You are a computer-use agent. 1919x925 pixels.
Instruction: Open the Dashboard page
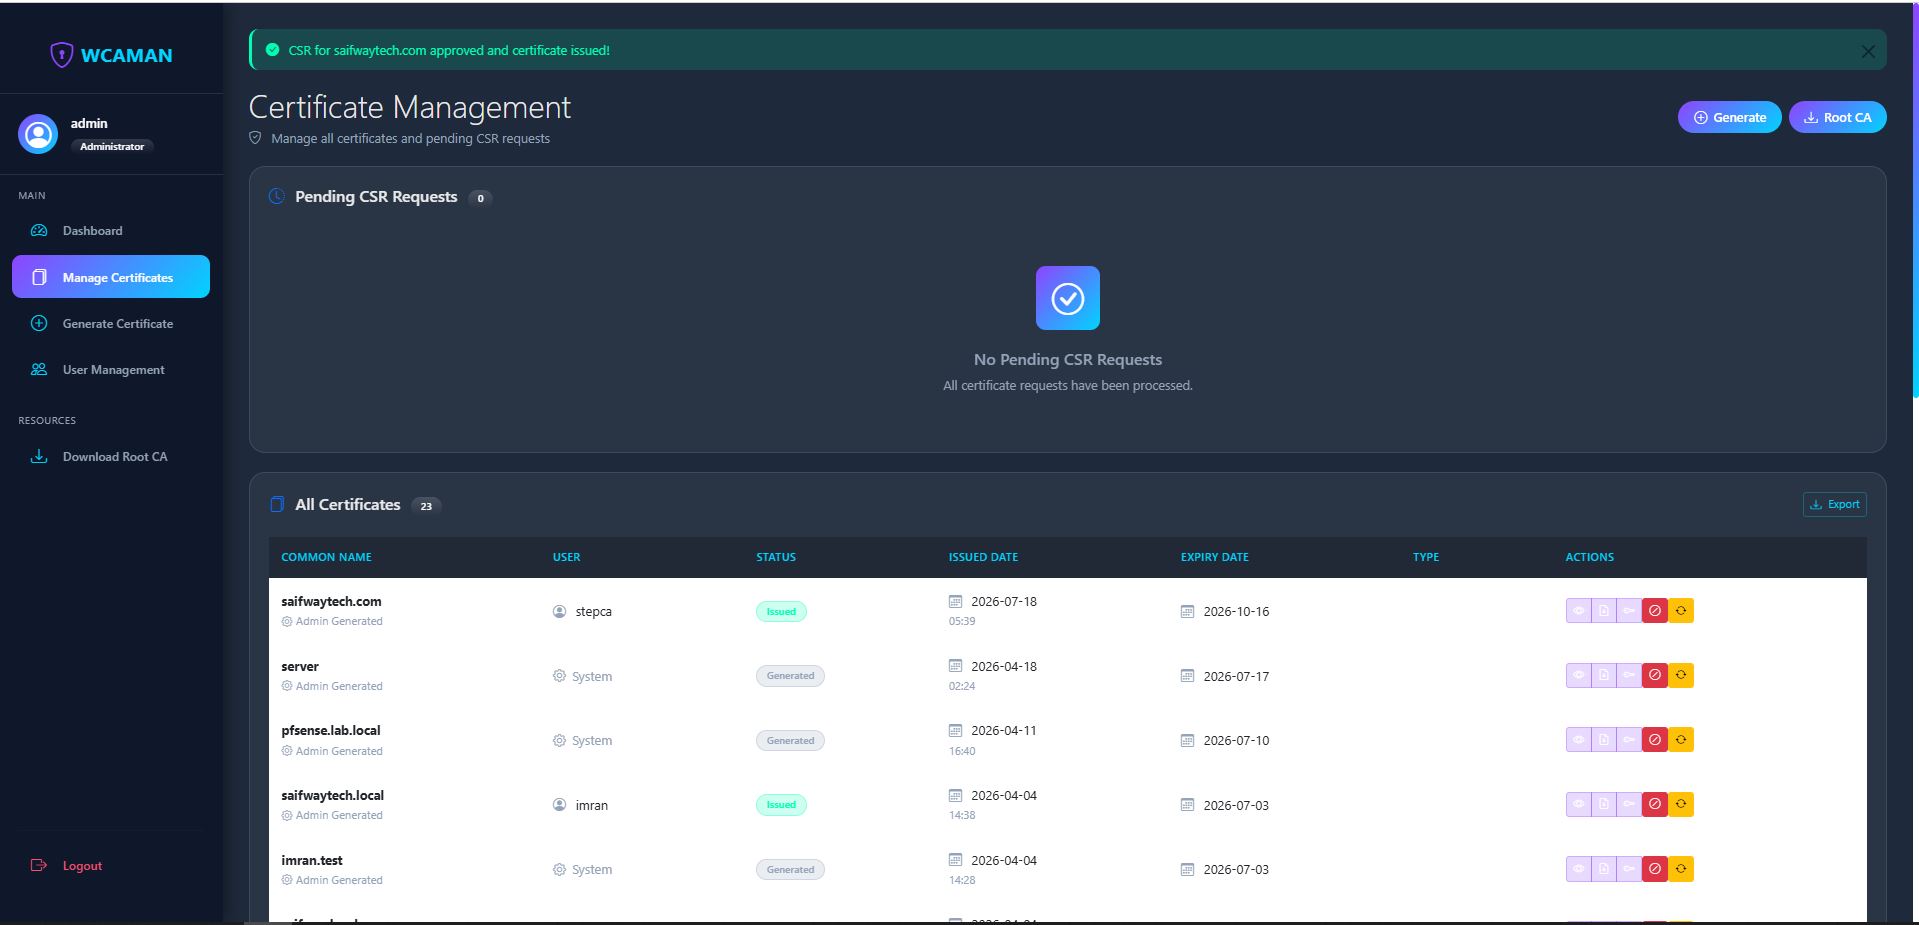point(111,231)
